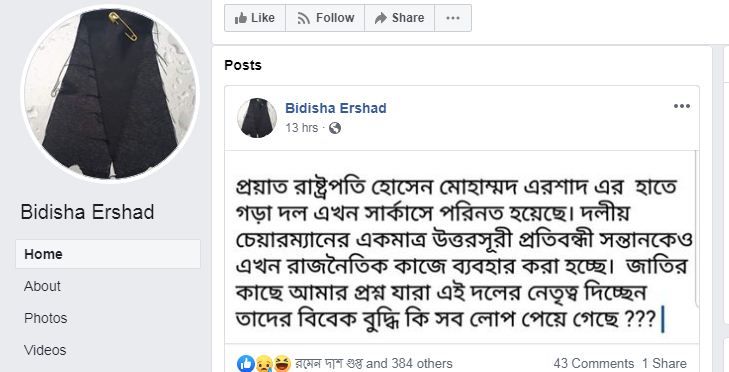Open the page's three-dot more options

pos(453,18)
